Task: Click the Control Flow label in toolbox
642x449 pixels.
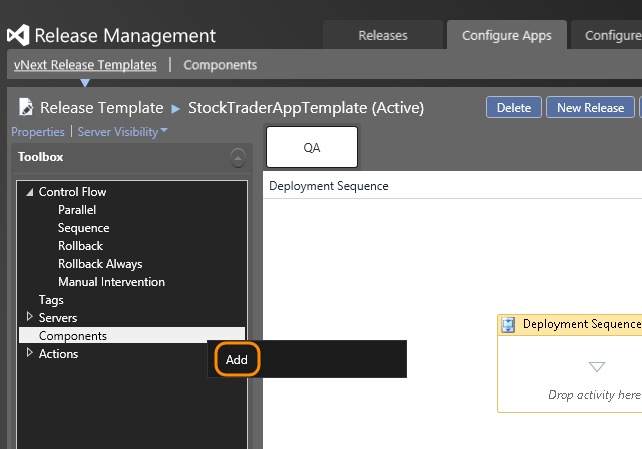Action: pyautogui.click(x=72, y=192)
